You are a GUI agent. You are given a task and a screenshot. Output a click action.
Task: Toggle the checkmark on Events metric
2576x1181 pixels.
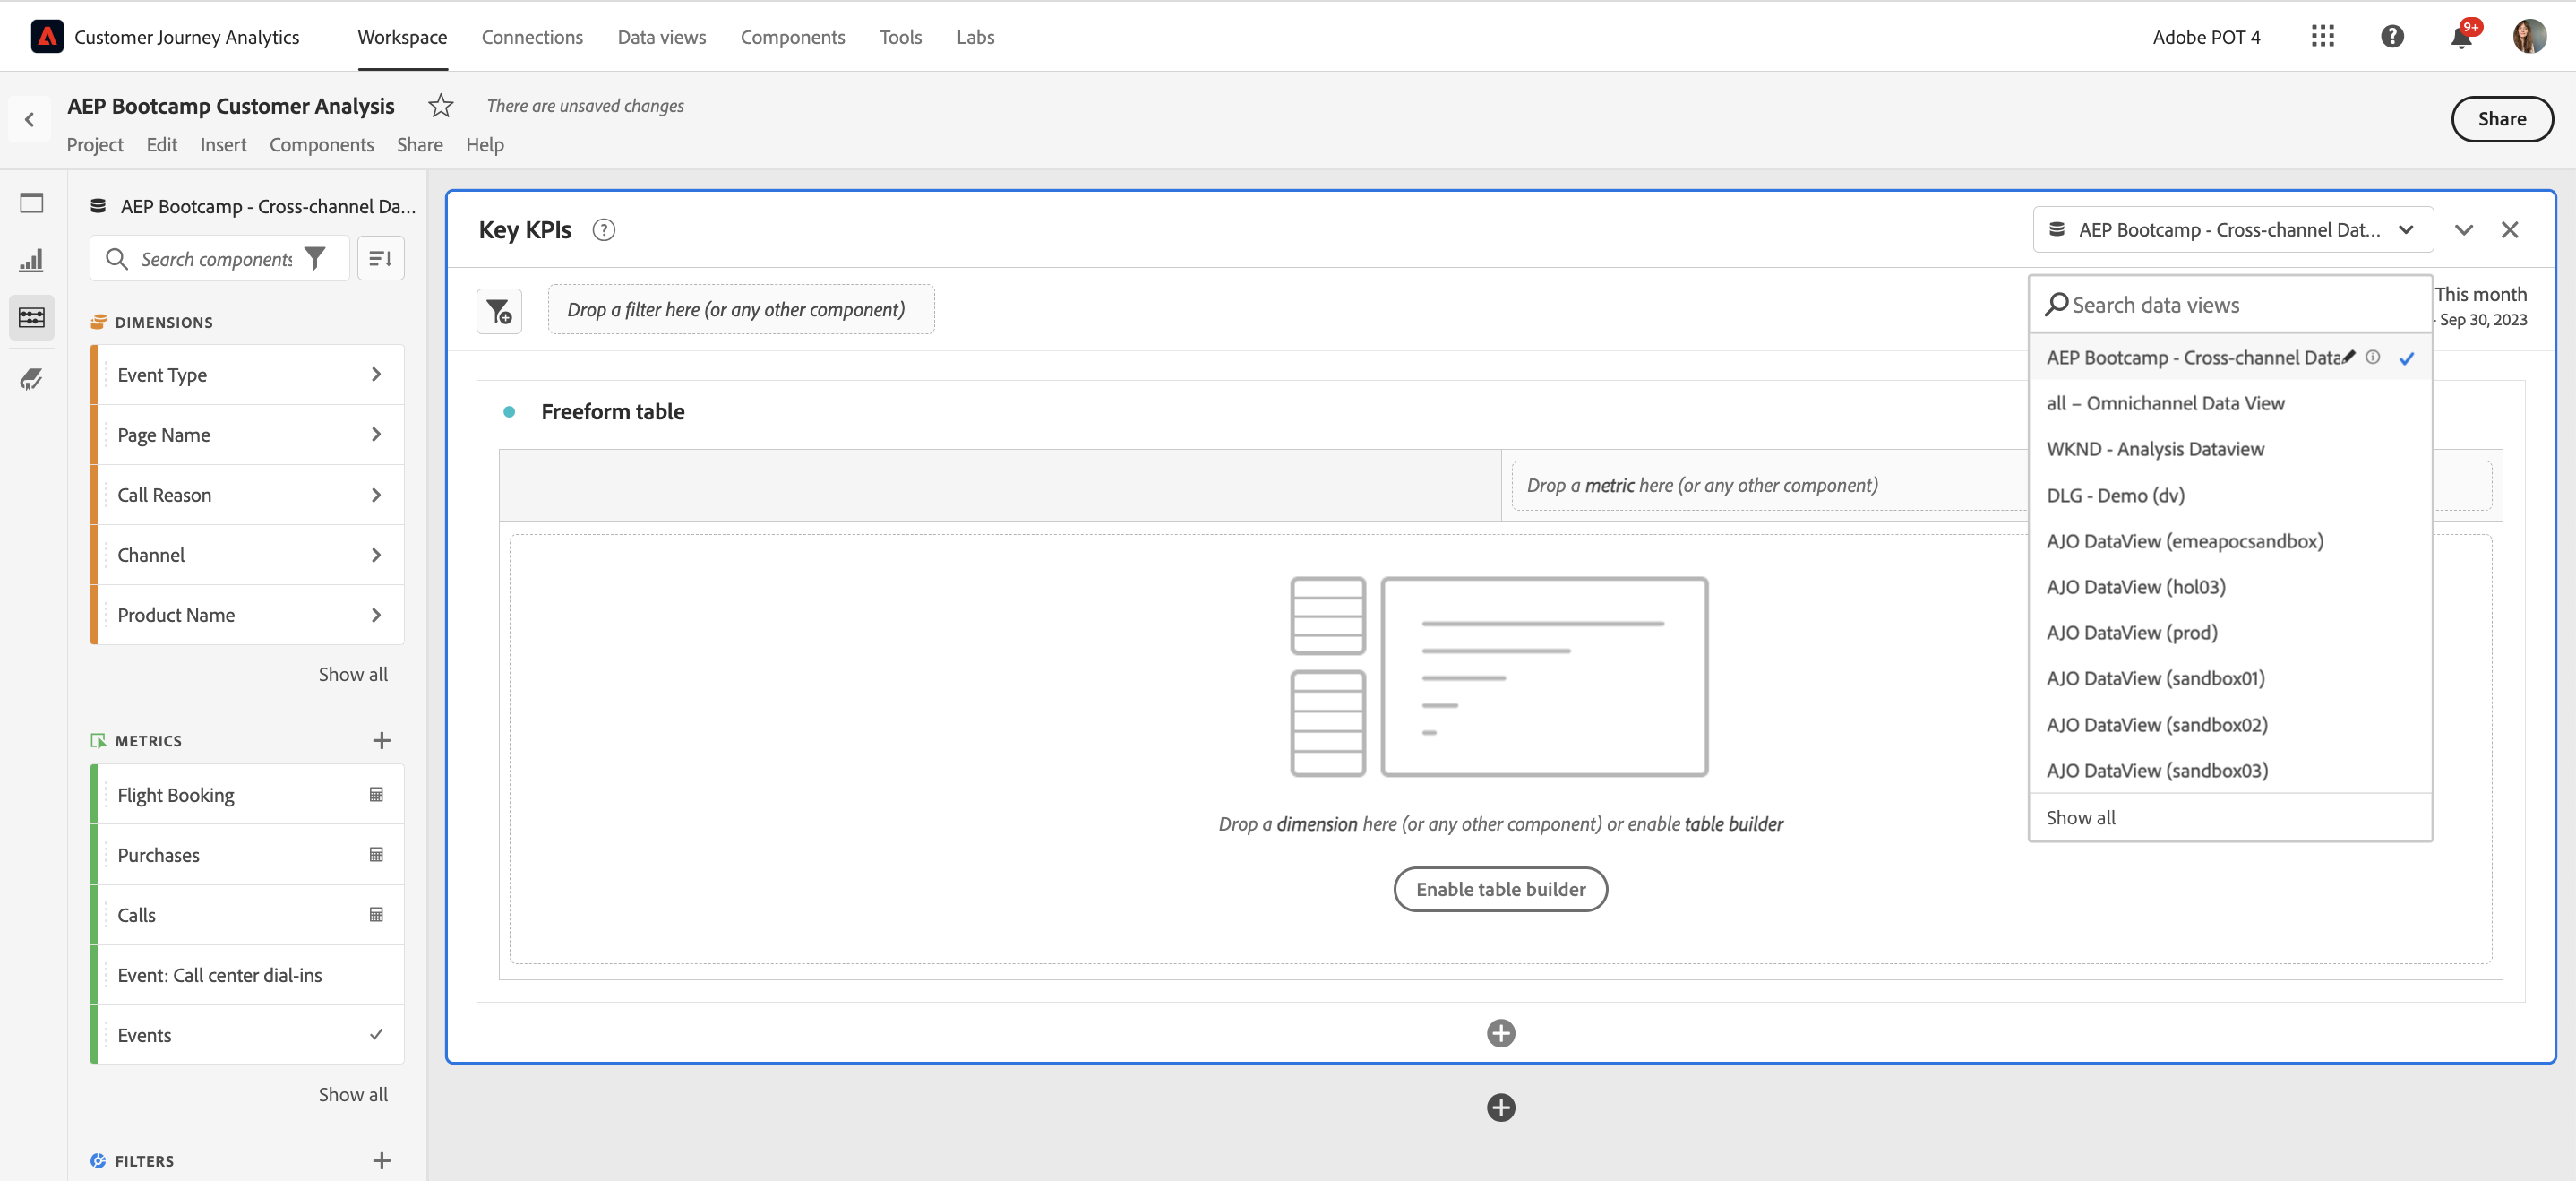[376, 1034]
